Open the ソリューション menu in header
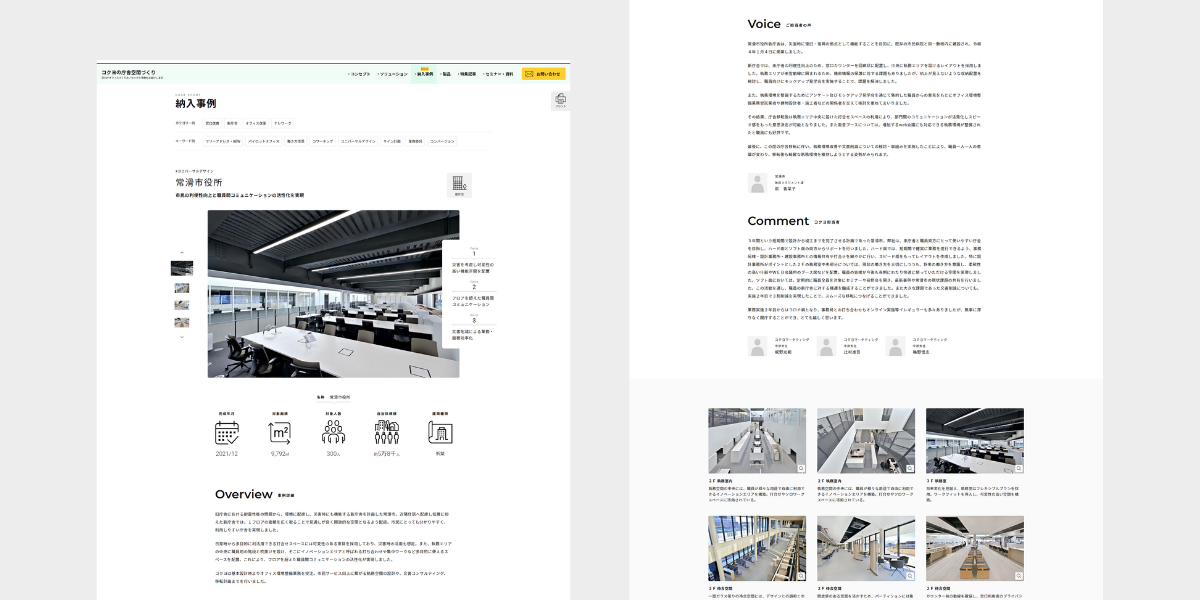Viewport: 1200px width, 600px height. click(392, 74)
